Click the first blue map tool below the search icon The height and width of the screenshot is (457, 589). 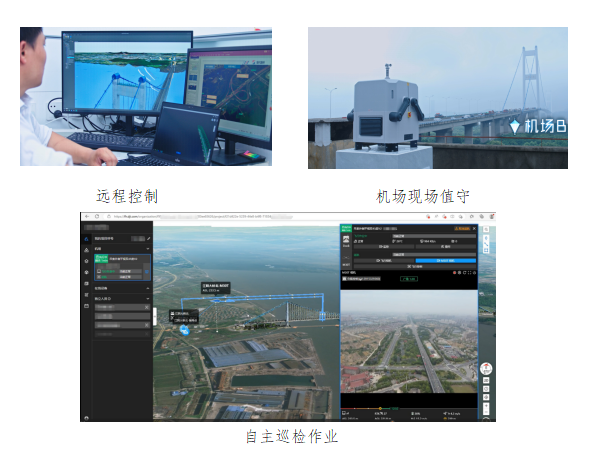tap(486, 238)
